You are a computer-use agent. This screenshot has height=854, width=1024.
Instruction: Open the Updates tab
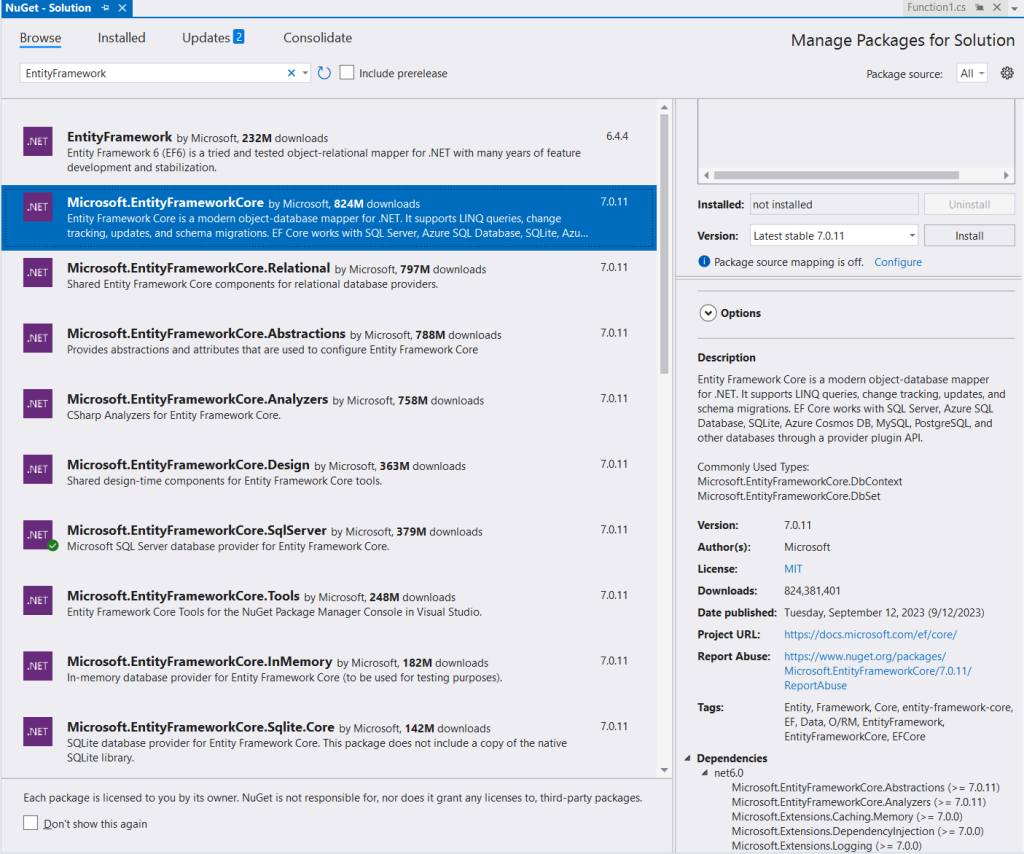tap(206, 38)
